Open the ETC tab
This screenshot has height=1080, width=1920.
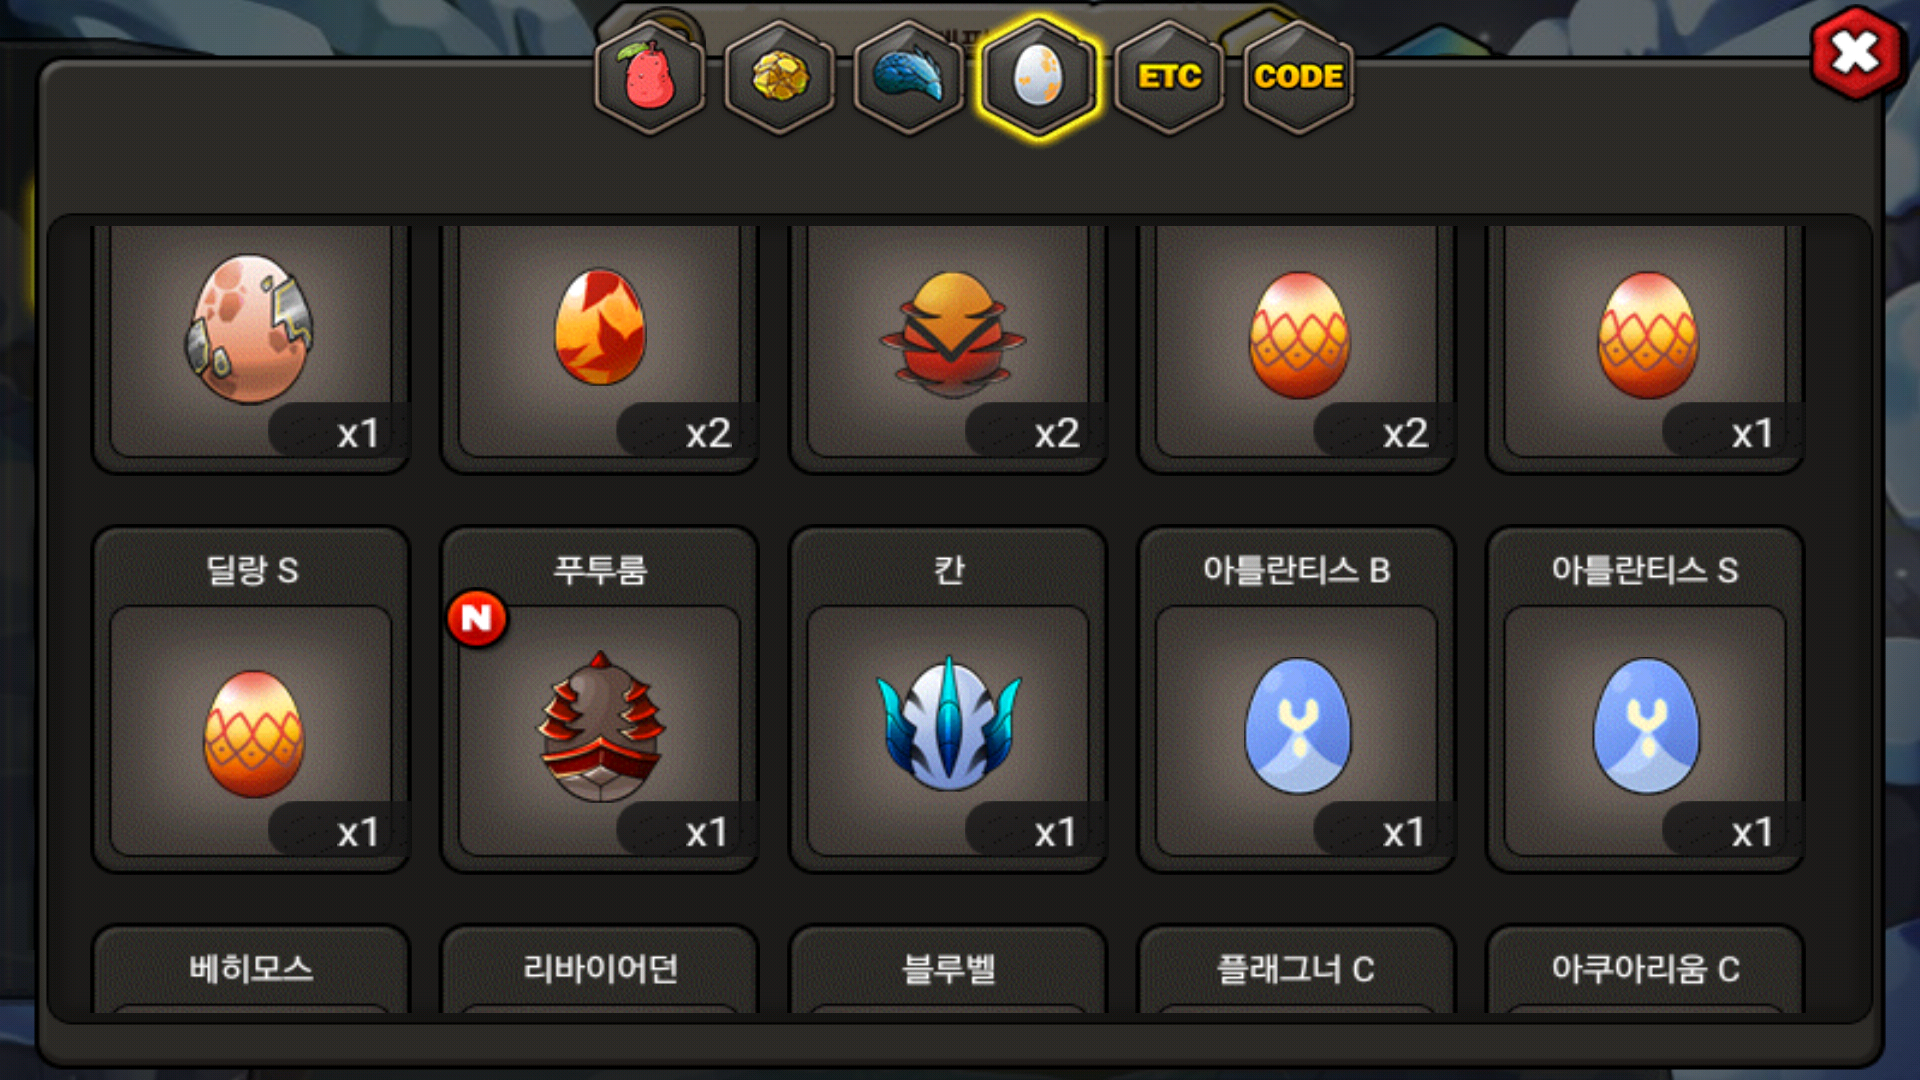[1169, 77]
